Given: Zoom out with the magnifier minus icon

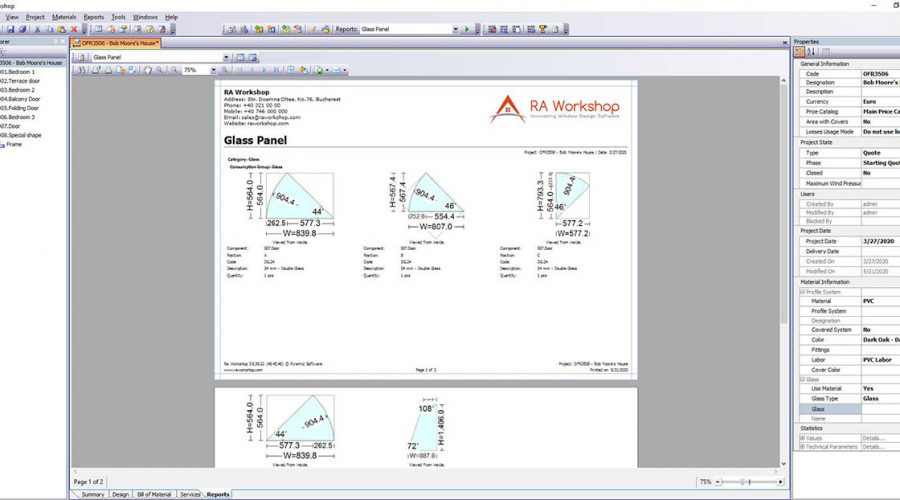Looking at the screenshot, I should point(173,70).
